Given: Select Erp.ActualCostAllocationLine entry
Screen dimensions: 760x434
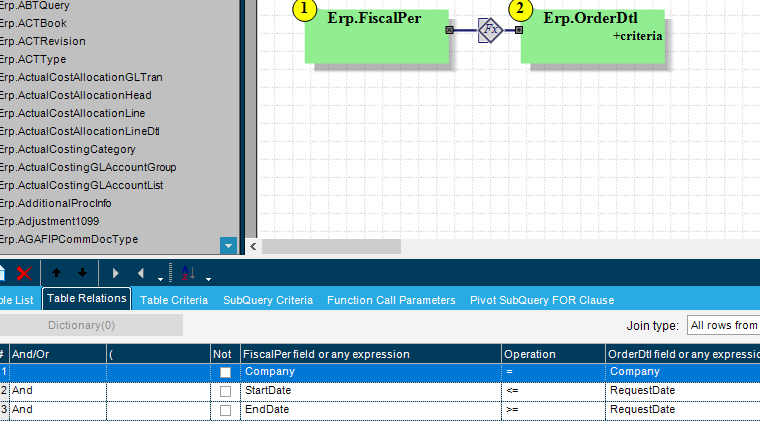Looking at the screenshot, I should click(72, 113).
